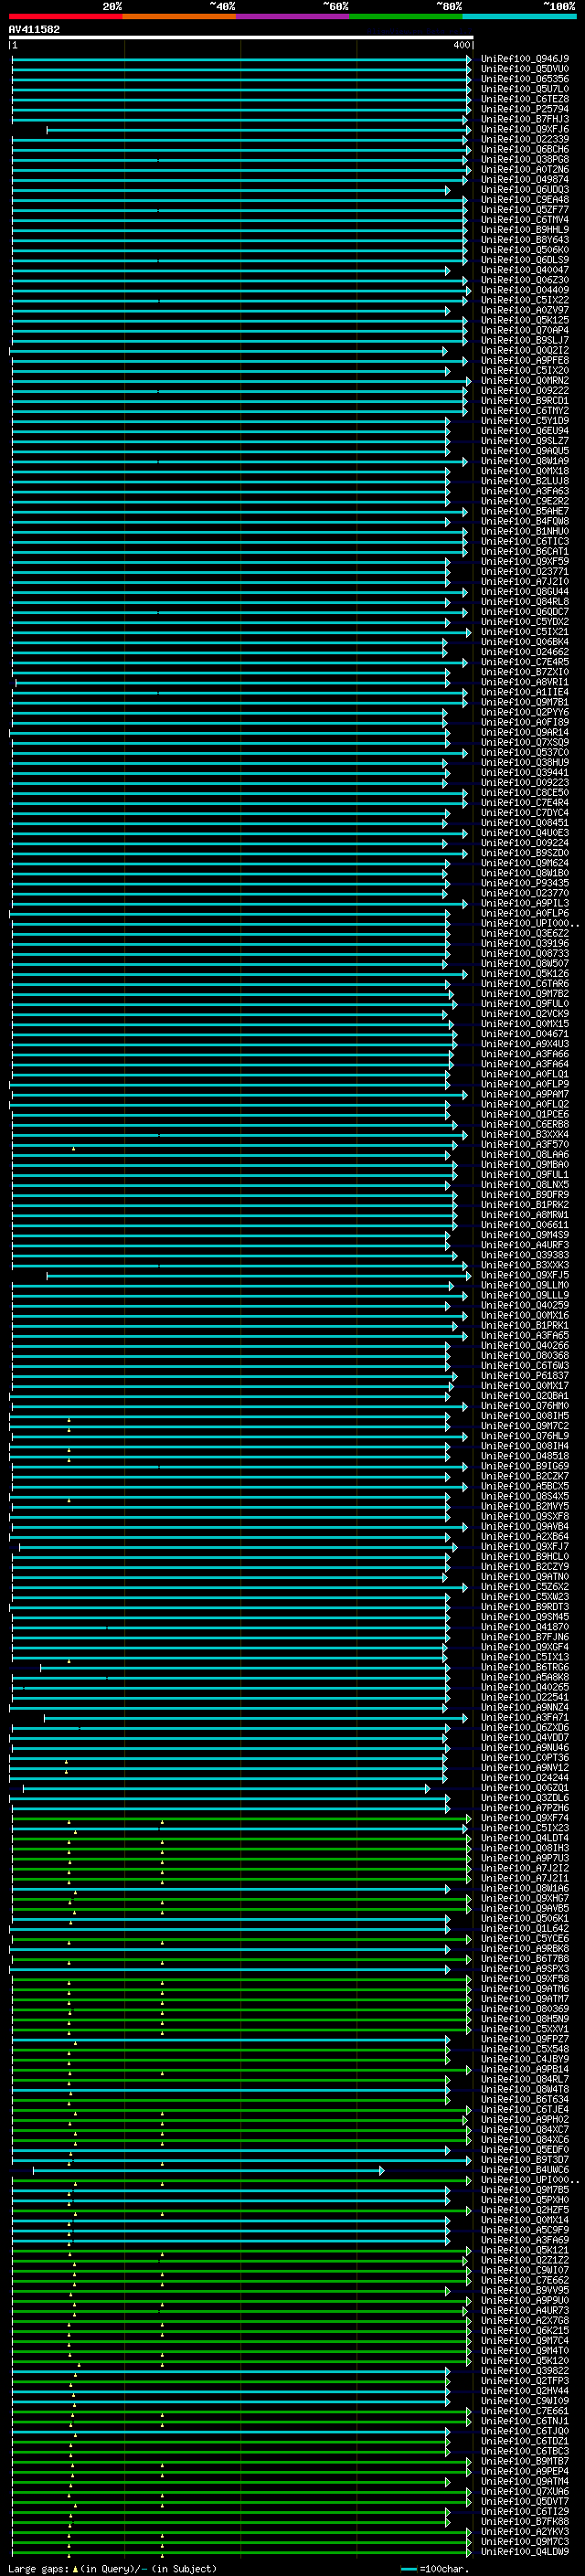Select label UniRef100_Q8W507
585x2576 pixels.
525,963
